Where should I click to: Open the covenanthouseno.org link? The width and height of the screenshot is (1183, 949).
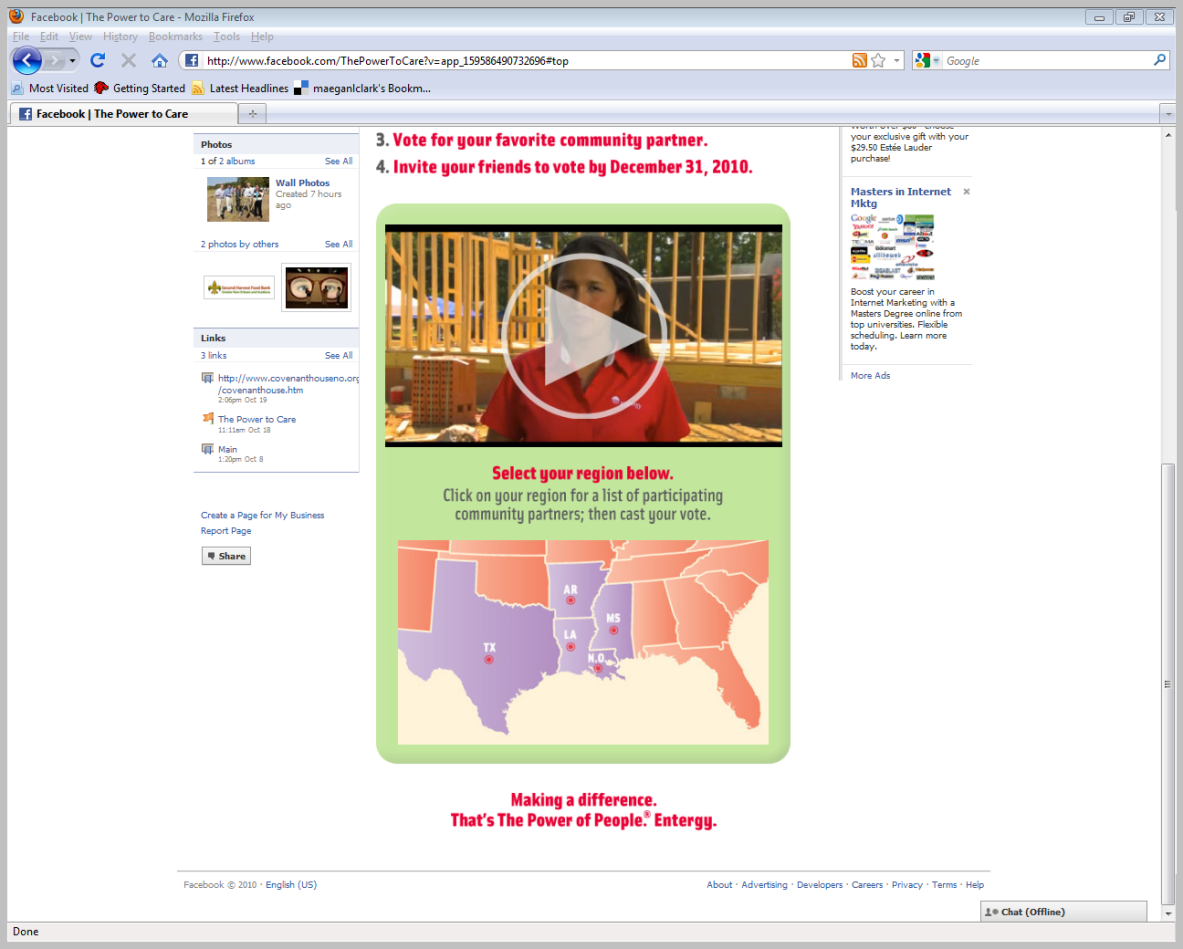(x=288, y=384)
